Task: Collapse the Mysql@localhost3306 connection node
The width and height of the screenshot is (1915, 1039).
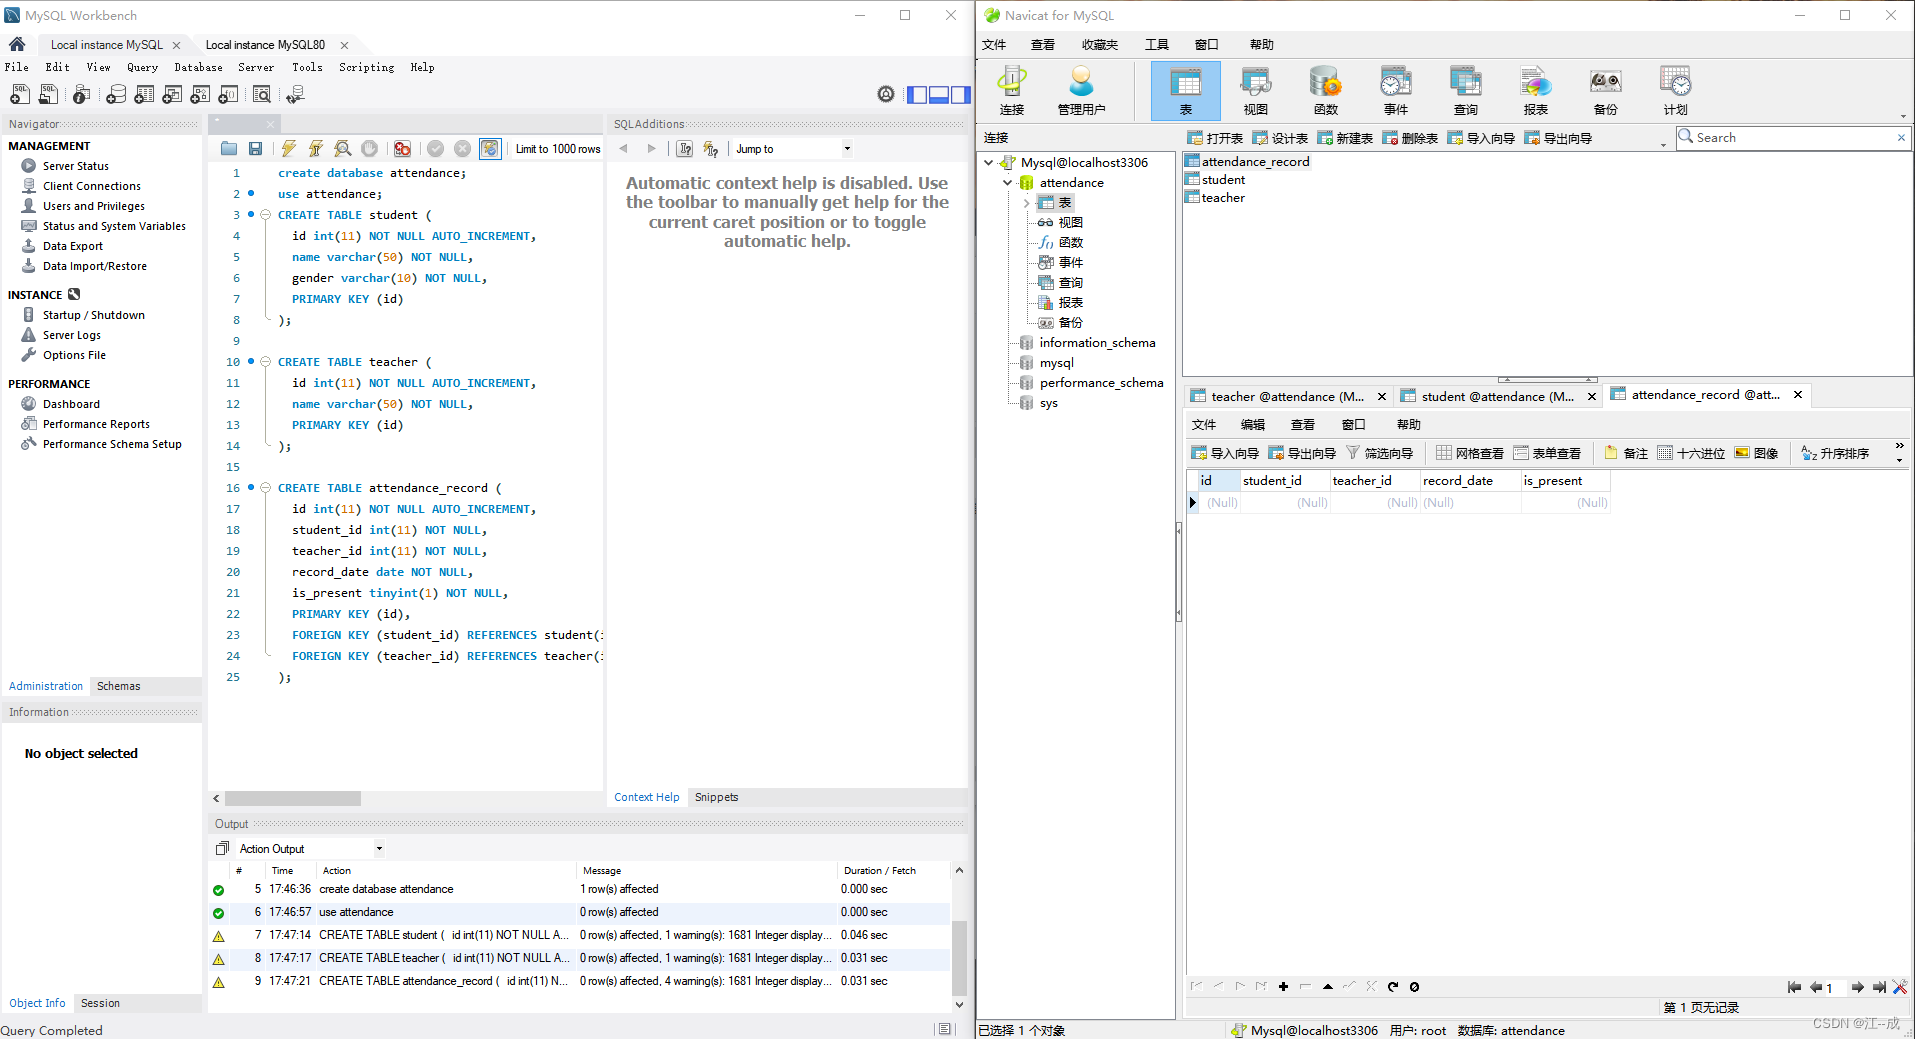Action: pos(989,162)
